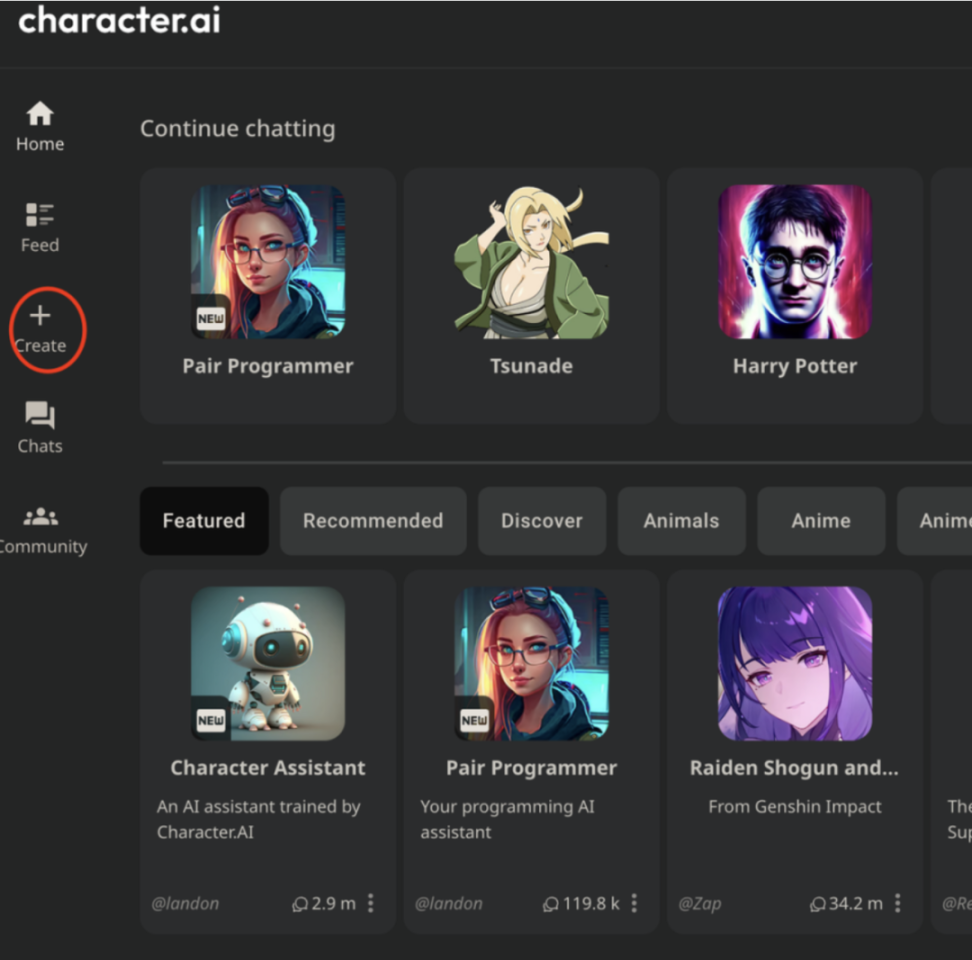Visit the @Zap creator profile link
This screenshot has width=972, height=960.
point(700,904)
